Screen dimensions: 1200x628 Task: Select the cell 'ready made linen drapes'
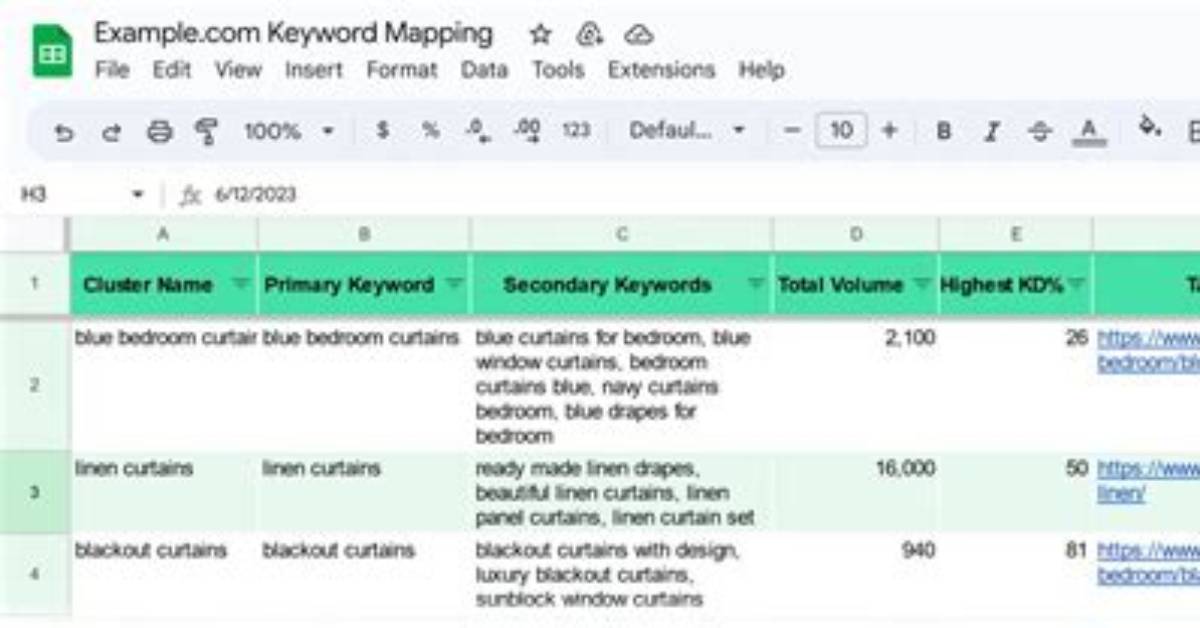tap(621, 492)
